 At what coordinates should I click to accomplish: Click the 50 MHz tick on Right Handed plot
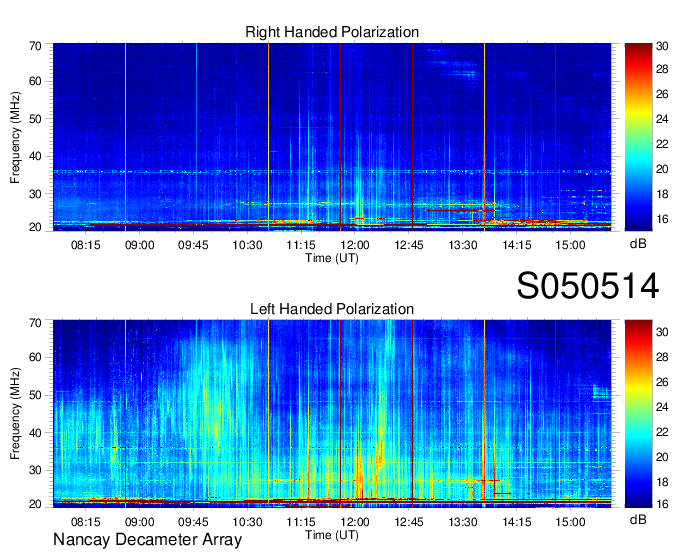tap(35, 119)
